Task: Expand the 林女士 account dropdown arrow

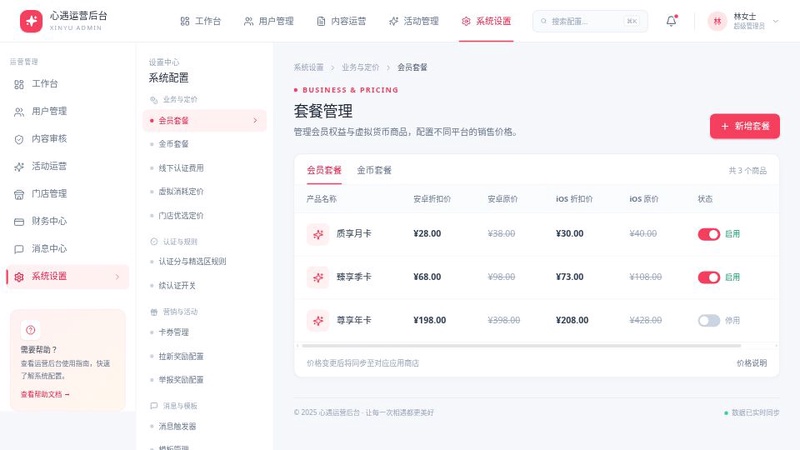Action: tap(776, 21)
